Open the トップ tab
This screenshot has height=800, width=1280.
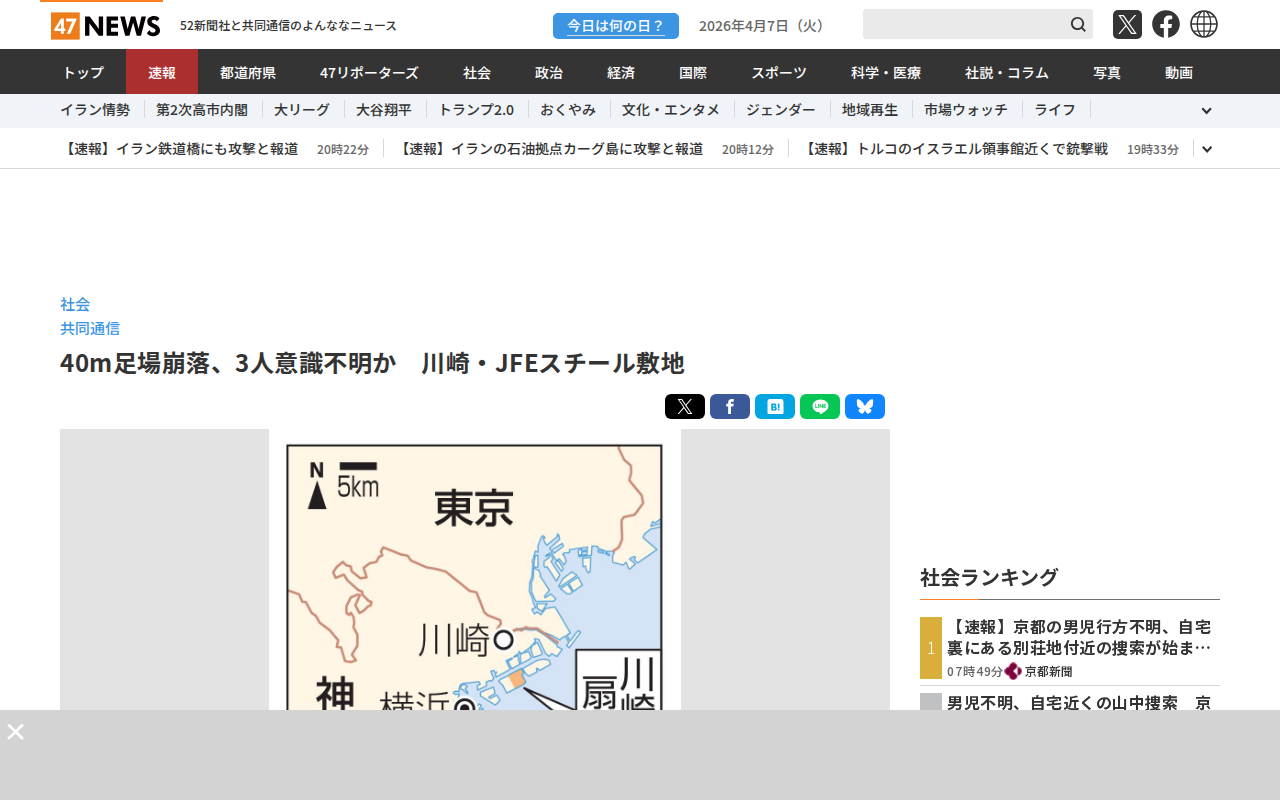pos(83,72)
